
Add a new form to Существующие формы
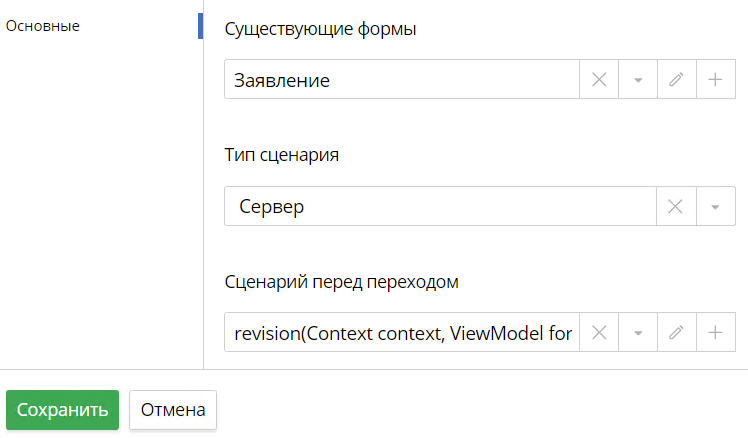click(715, 80)
